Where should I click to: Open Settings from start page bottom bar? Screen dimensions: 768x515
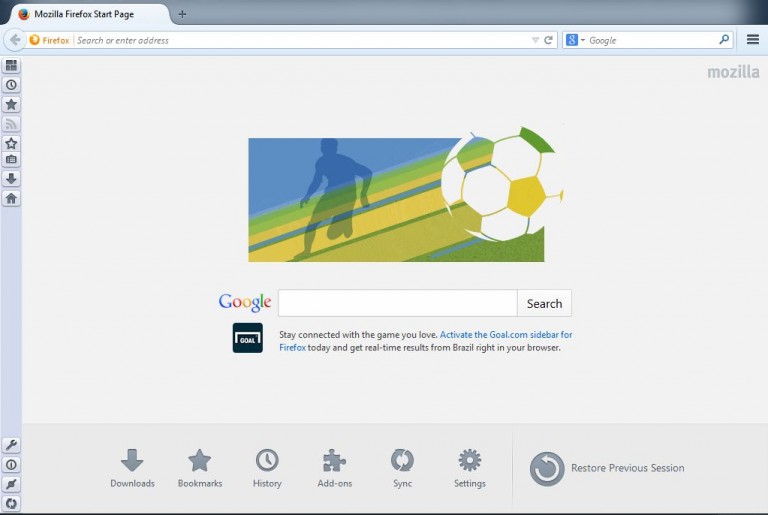pyautogui.click(x=470, y=468)
